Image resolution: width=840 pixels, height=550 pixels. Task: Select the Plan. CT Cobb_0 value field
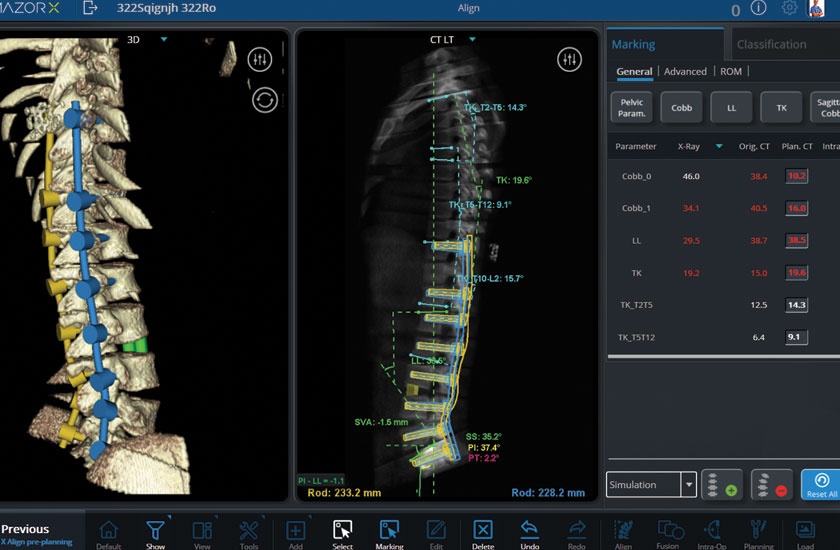pos(796,176)
